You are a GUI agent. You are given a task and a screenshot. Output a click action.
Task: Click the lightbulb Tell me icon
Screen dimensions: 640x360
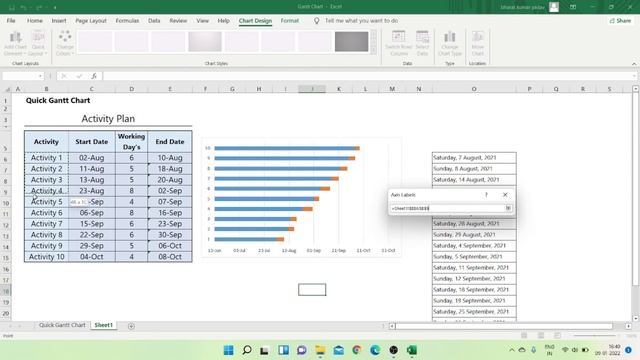[x=316, y=20]
